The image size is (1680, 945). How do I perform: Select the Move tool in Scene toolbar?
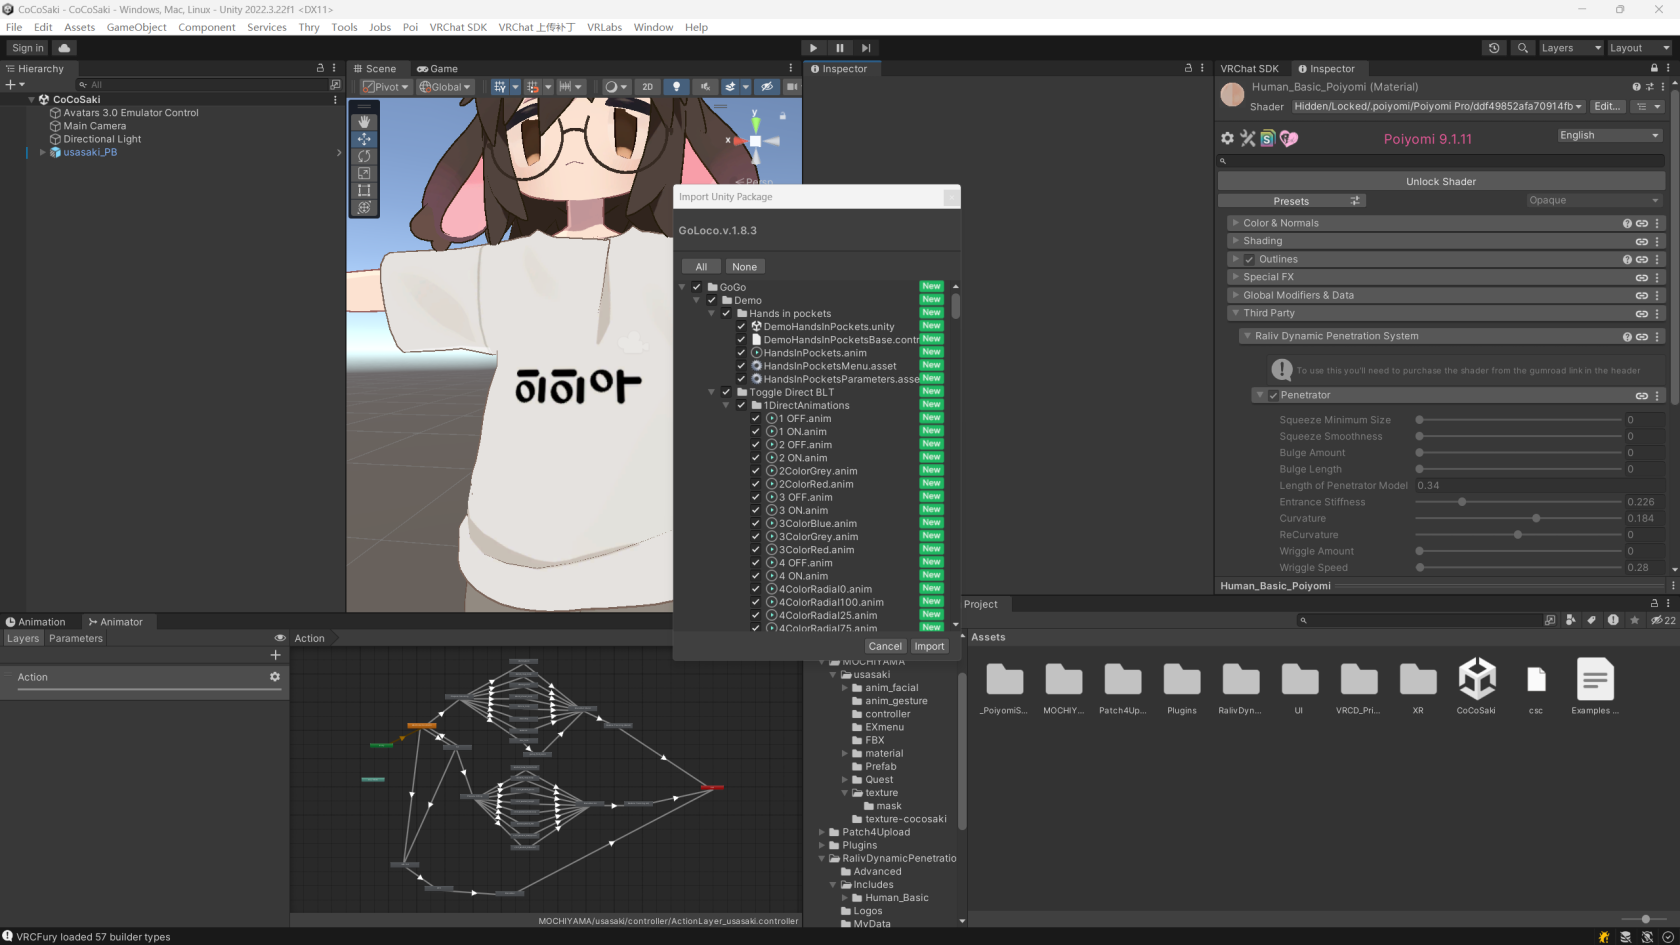coord(364,139)
